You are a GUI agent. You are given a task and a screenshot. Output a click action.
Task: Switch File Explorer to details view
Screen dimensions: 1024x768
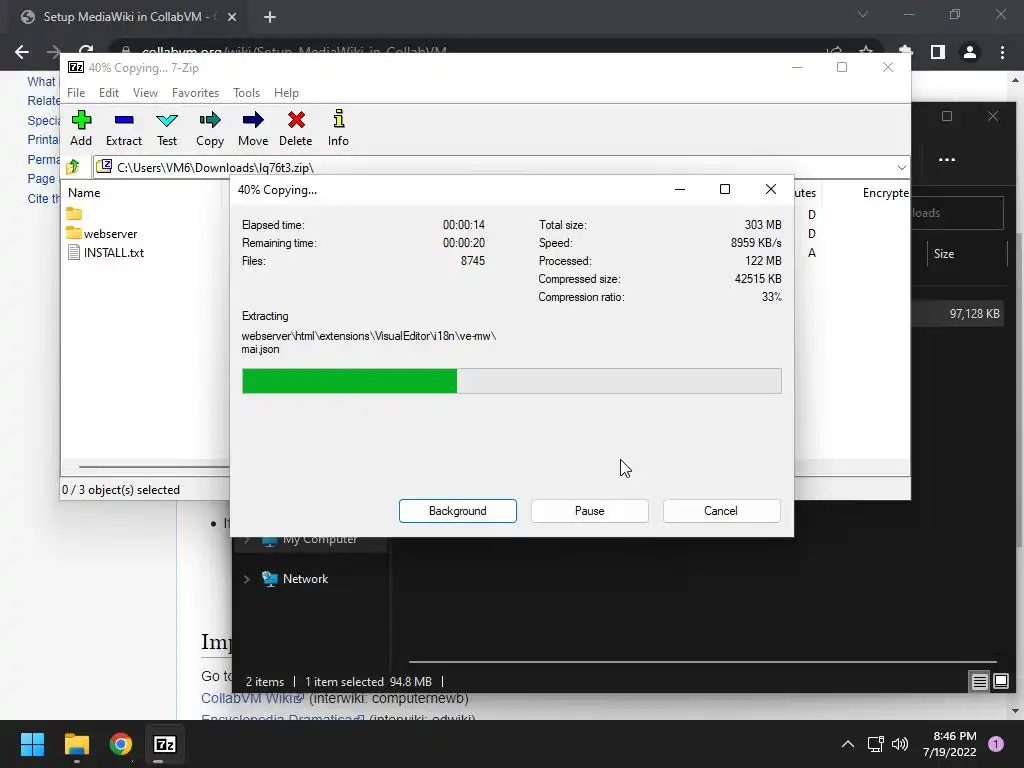[979, 681]
